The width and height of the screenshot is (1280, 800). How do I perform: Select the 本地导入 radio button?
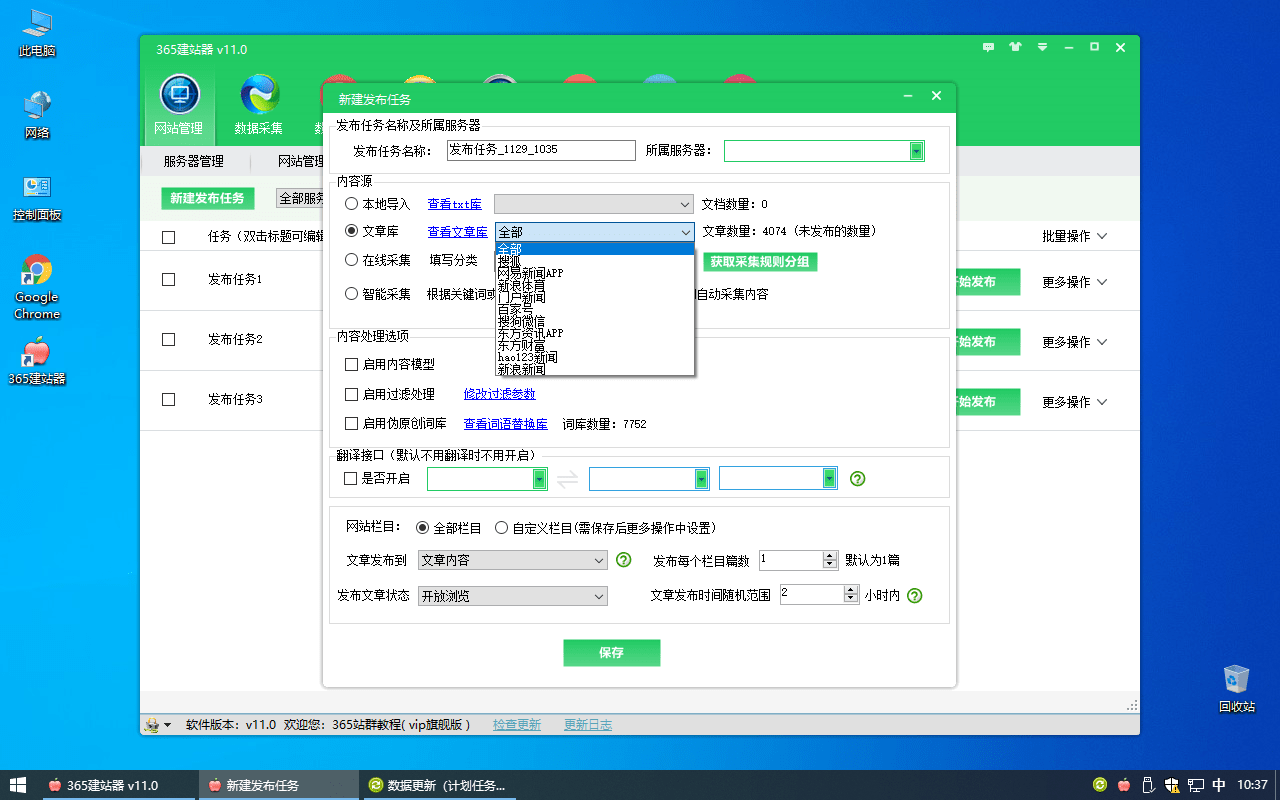351,204
